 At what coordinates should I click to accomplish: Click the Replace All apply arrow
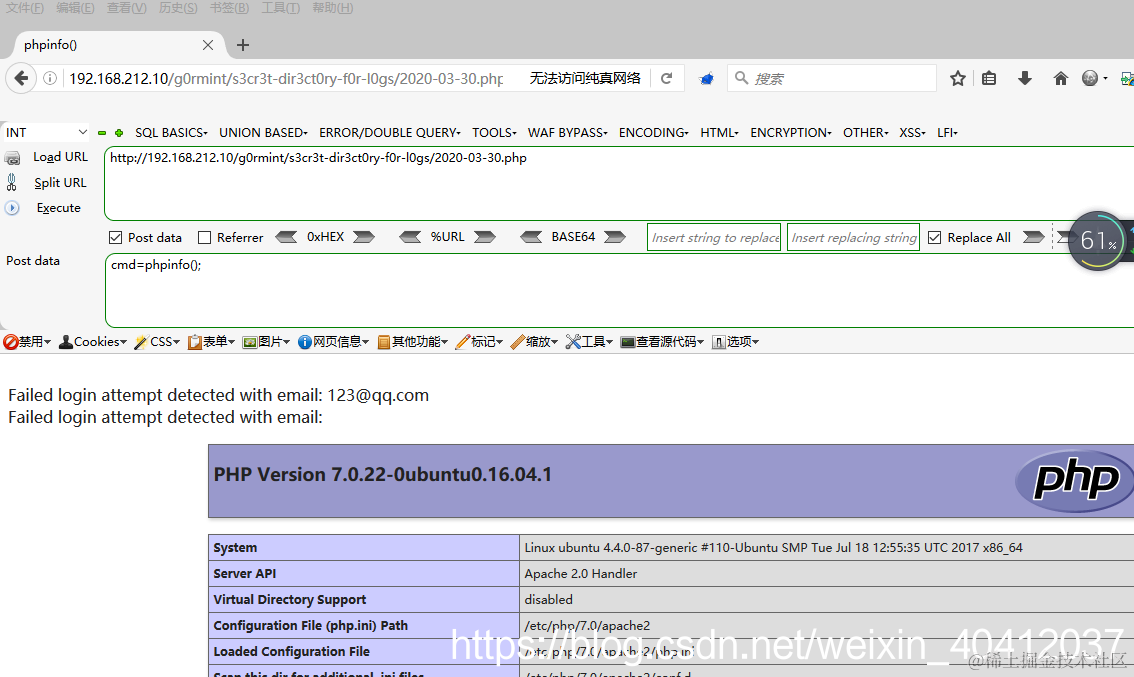pyautogui.click(x=1033, y=237)
